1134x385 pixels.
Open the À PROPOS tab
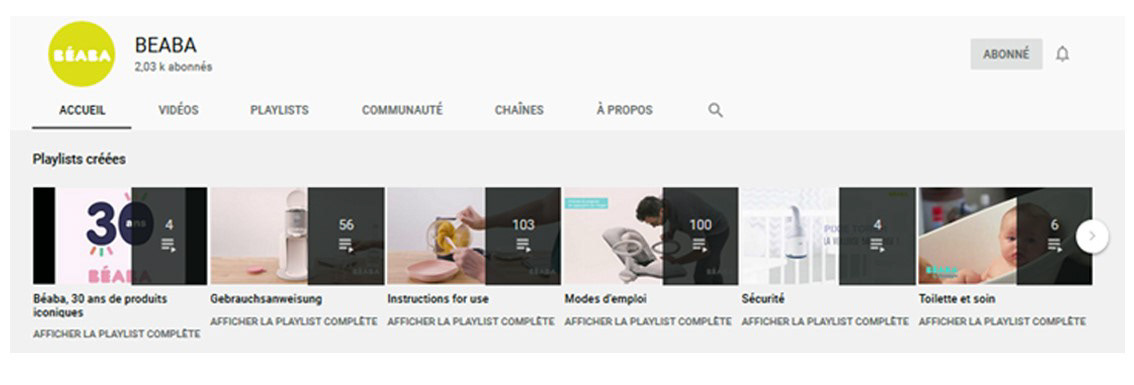click(624, 111)
